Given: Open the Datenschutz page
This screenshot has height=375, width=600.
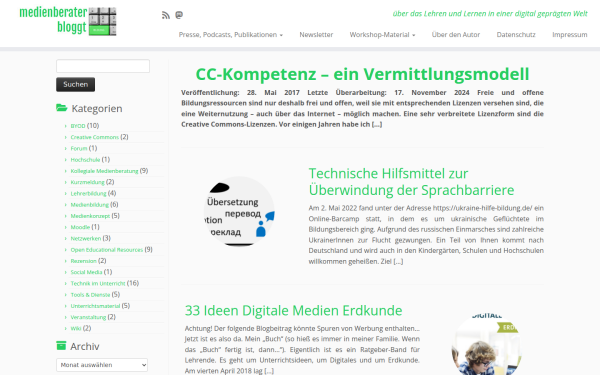Looking at the screenshot, I should point(516,35).
